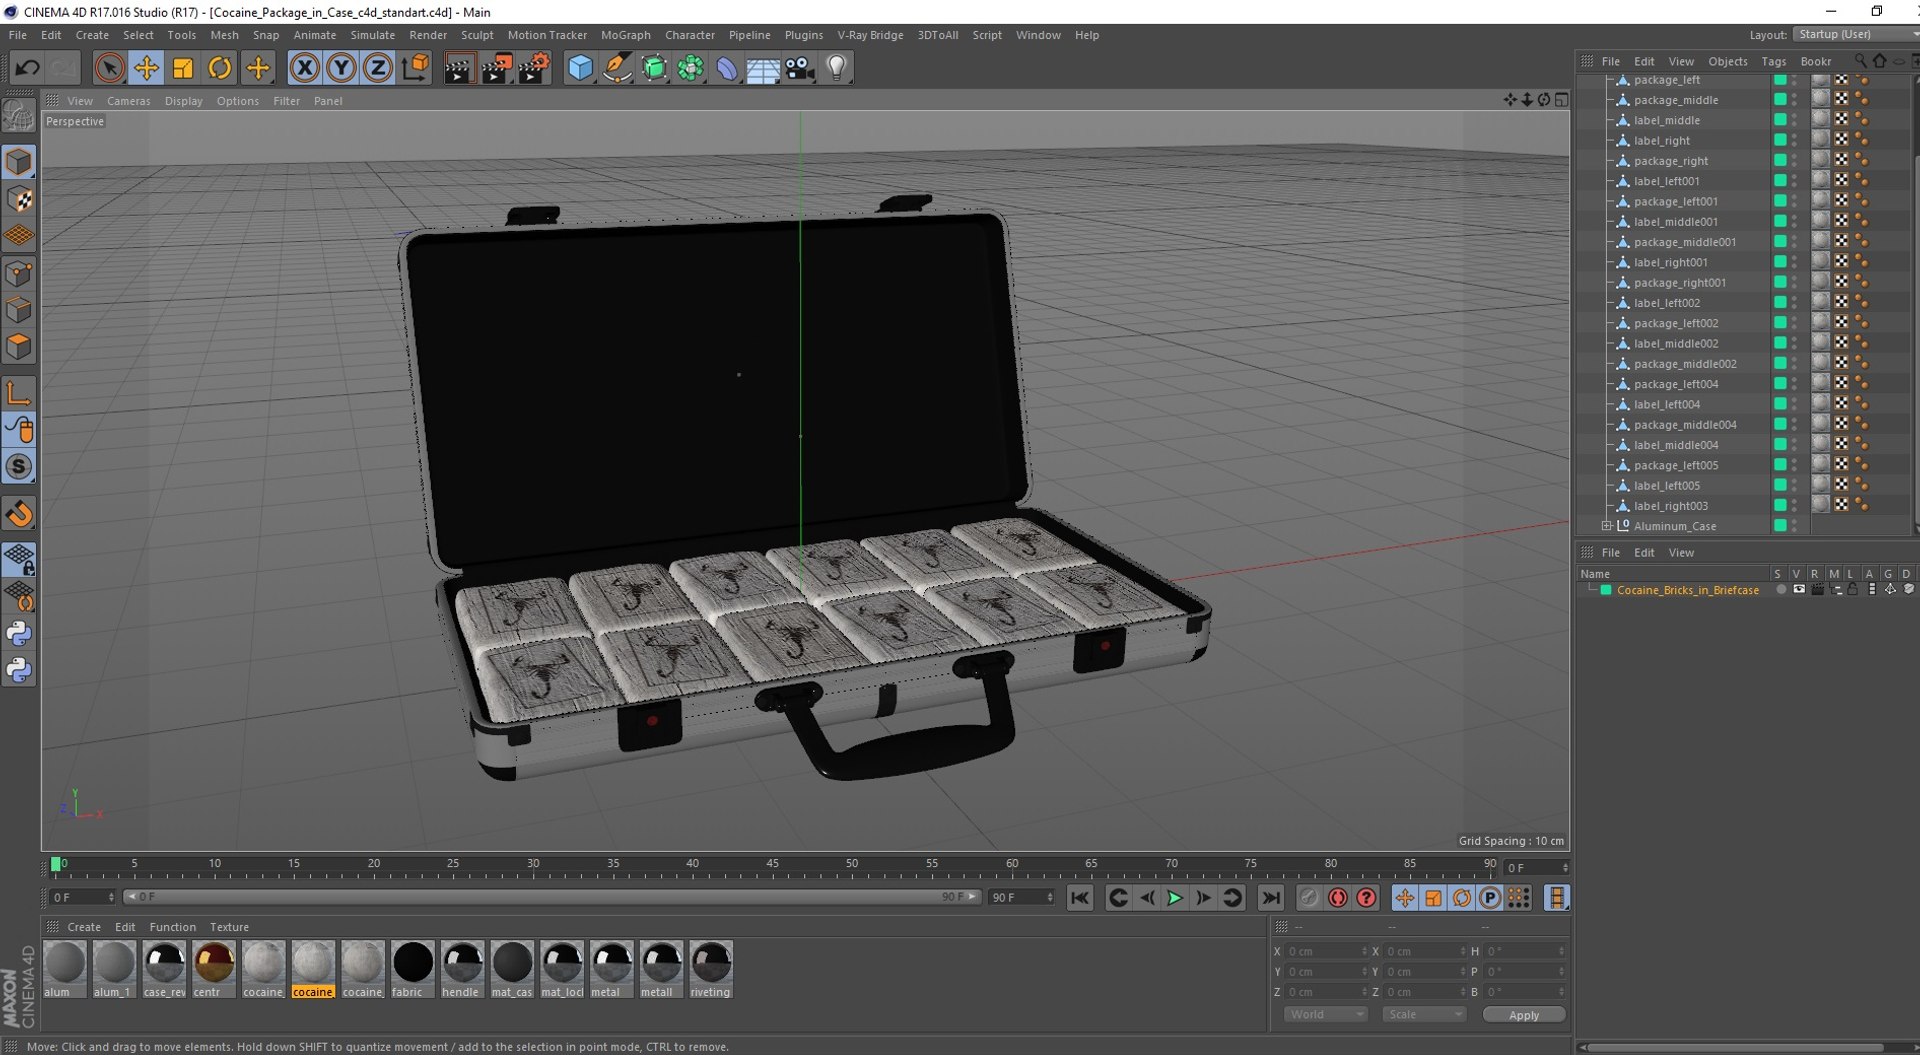Activate the Scale tool in top toolbar
The height and width of the screenshot is (1055, 1920).
click(183, 68)
